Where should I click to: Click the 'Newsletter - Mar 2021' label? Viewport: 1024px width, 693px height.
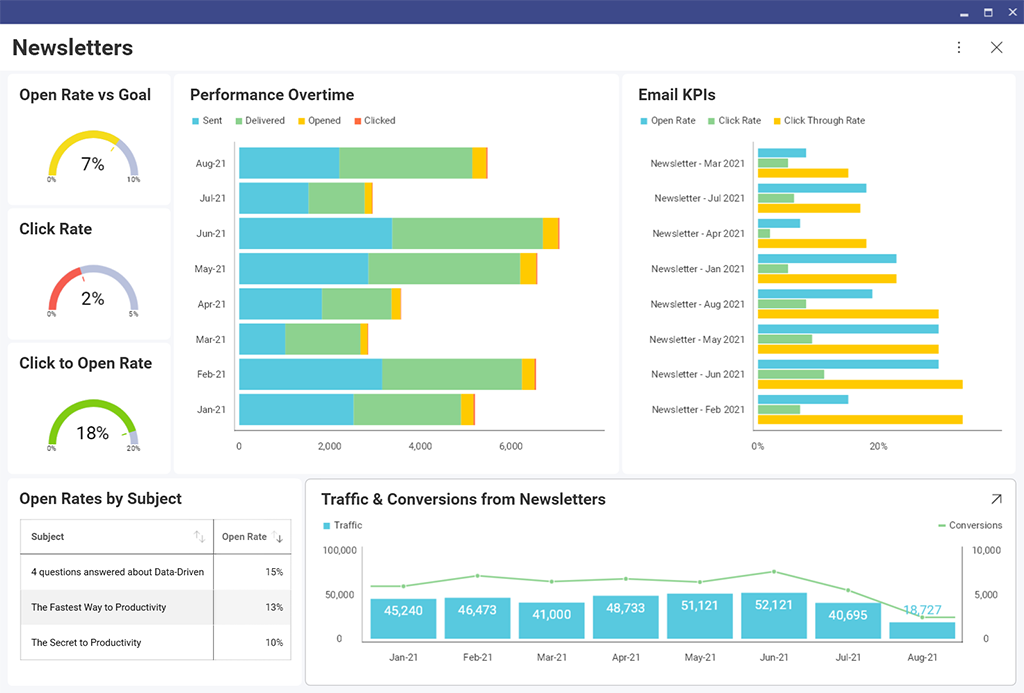[697, 163]
